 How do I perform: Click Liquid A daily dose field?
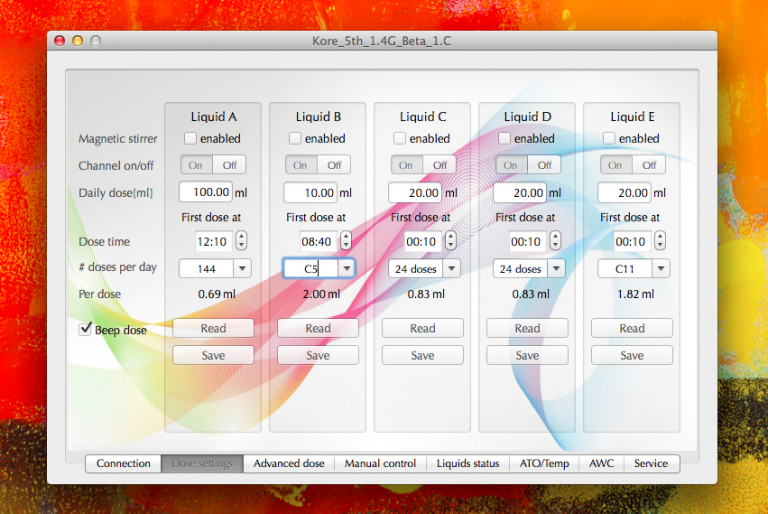point(206,192)
